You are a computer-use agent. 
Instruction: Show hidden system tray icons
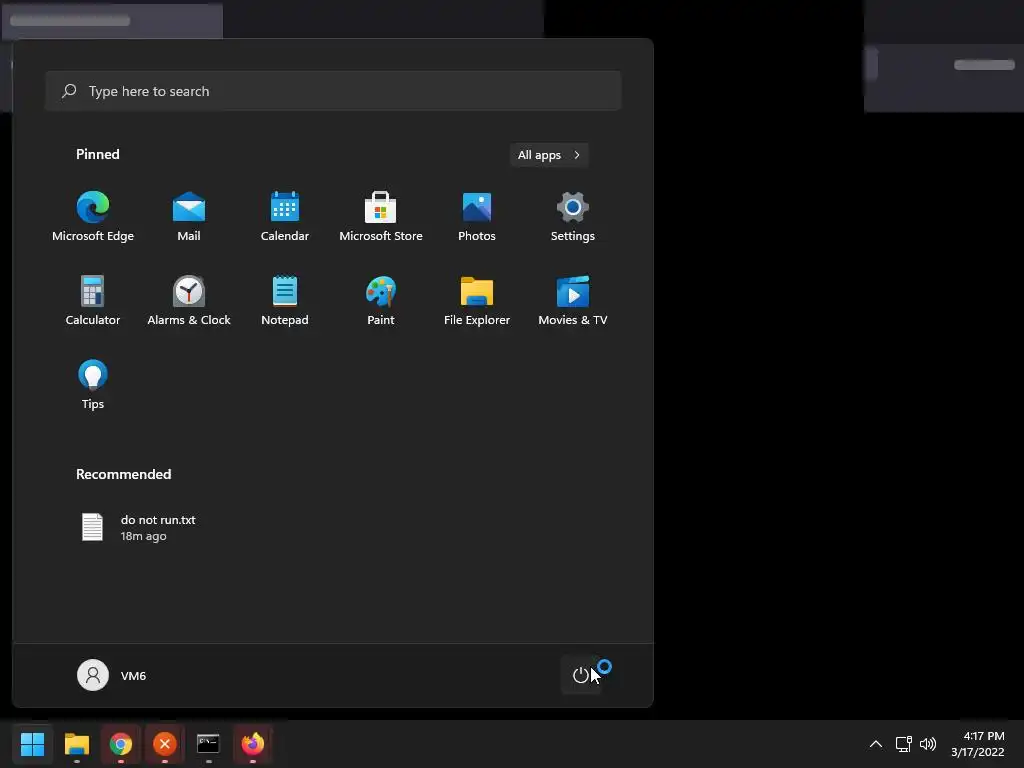[x=876, y=744]
